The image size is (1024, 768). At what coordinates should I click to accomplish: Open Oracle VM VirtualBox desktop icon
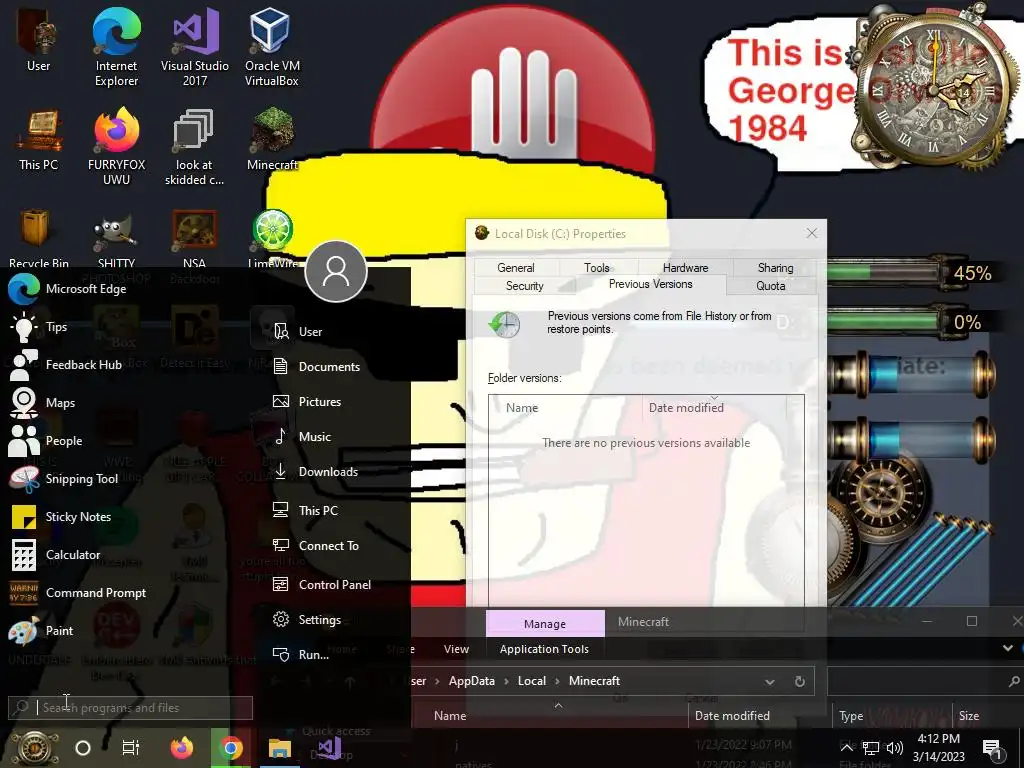272,46
